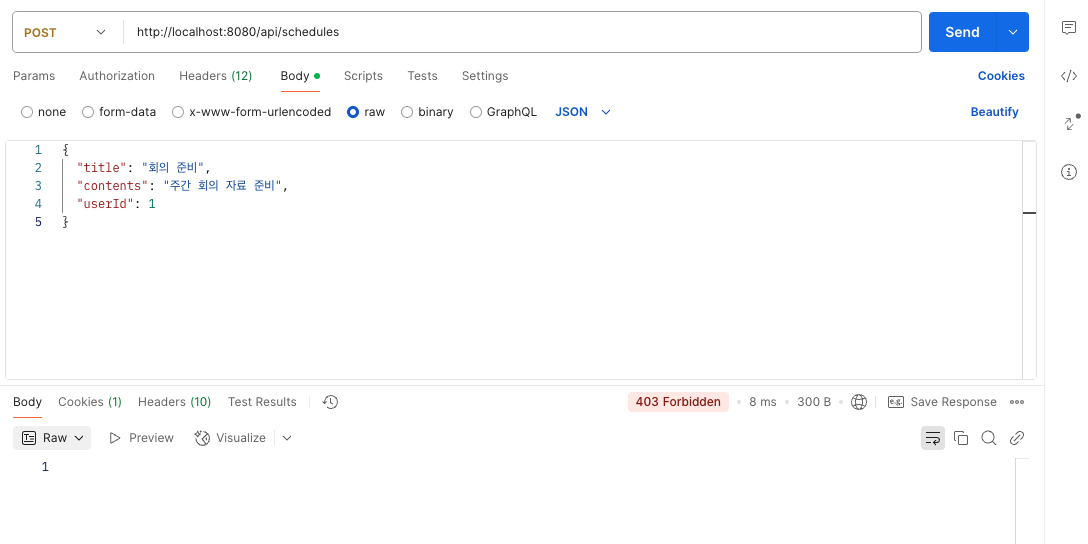Click the 300 B response size

coord(813,402)
